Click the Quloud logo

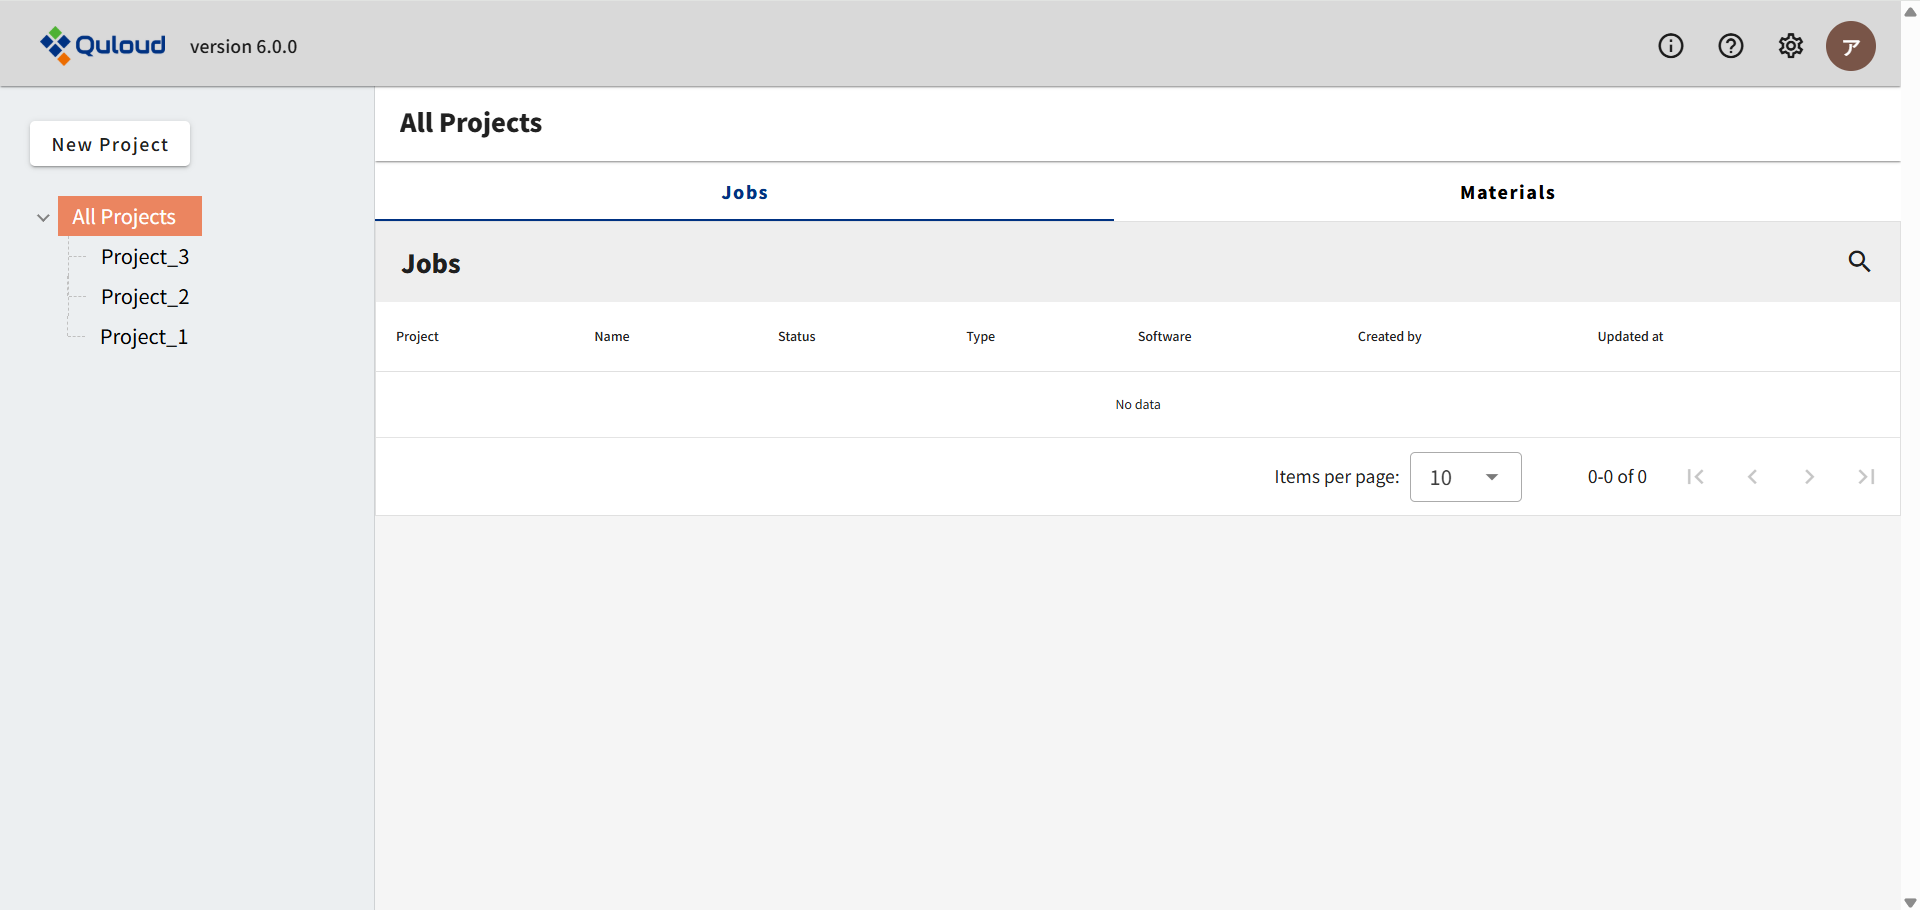[x=103, y=45]
